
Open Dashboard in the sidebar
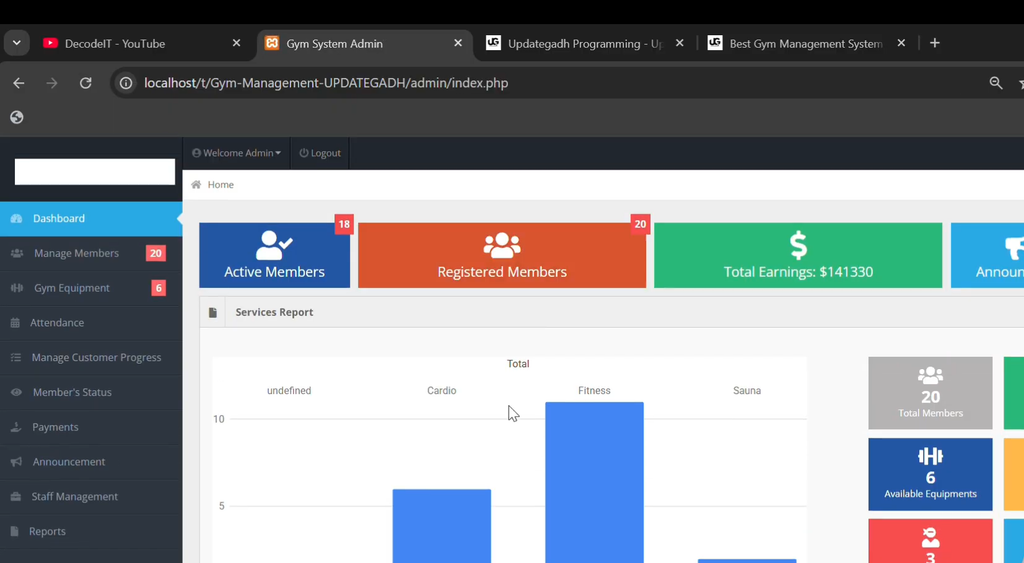tap(91, 218)
